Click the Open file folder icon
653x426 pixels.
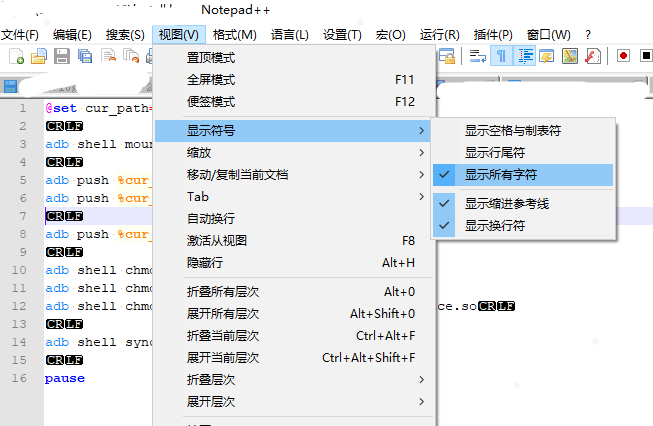(39, 56)
